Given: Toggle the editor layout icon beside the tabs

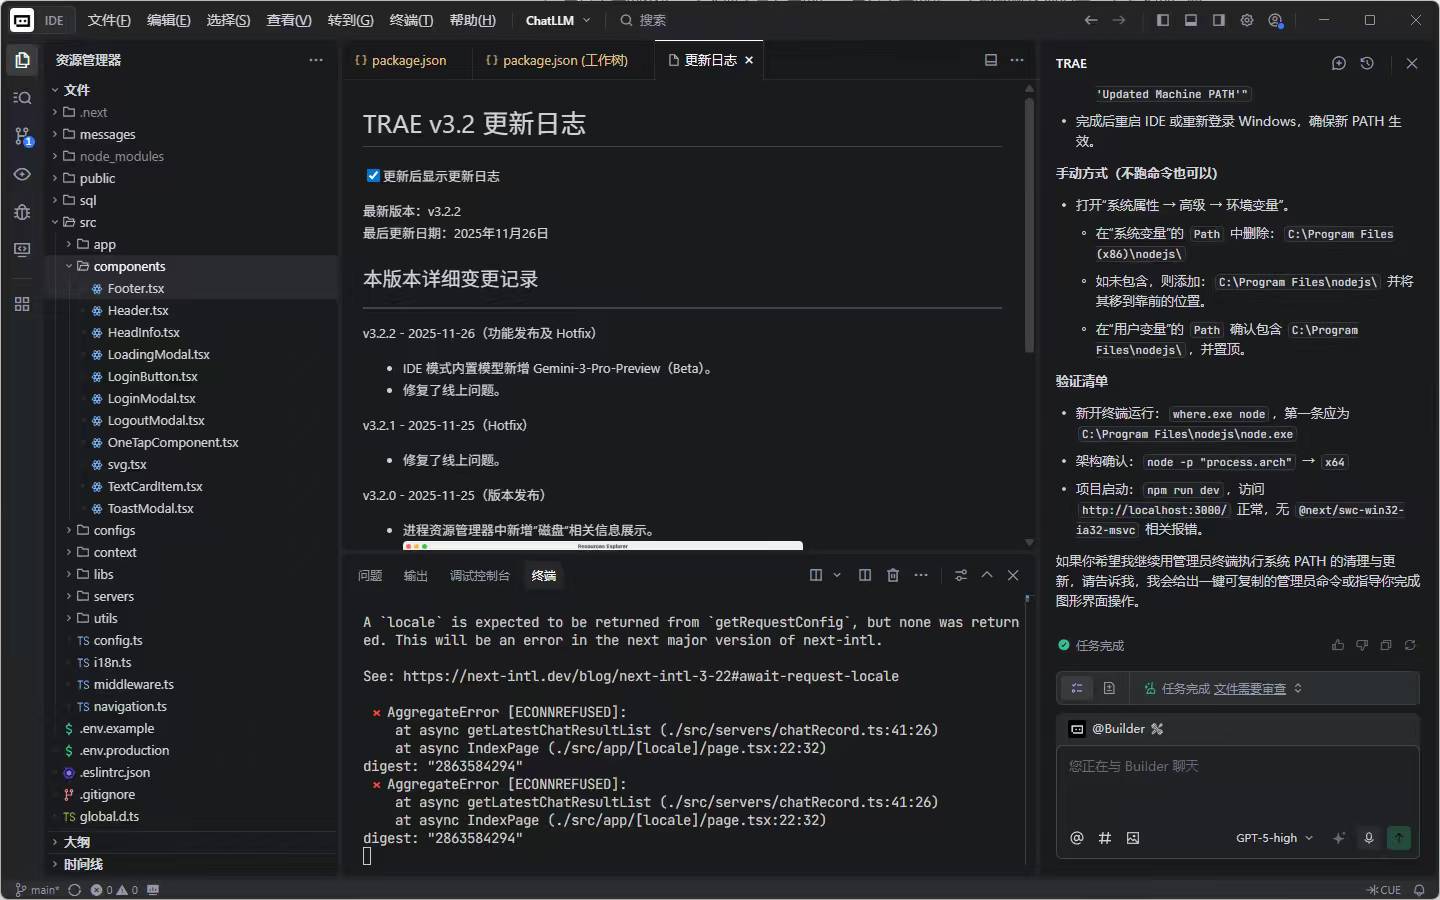Looking at the screenshot, I should pyautogui.click(x=991, y=60).
